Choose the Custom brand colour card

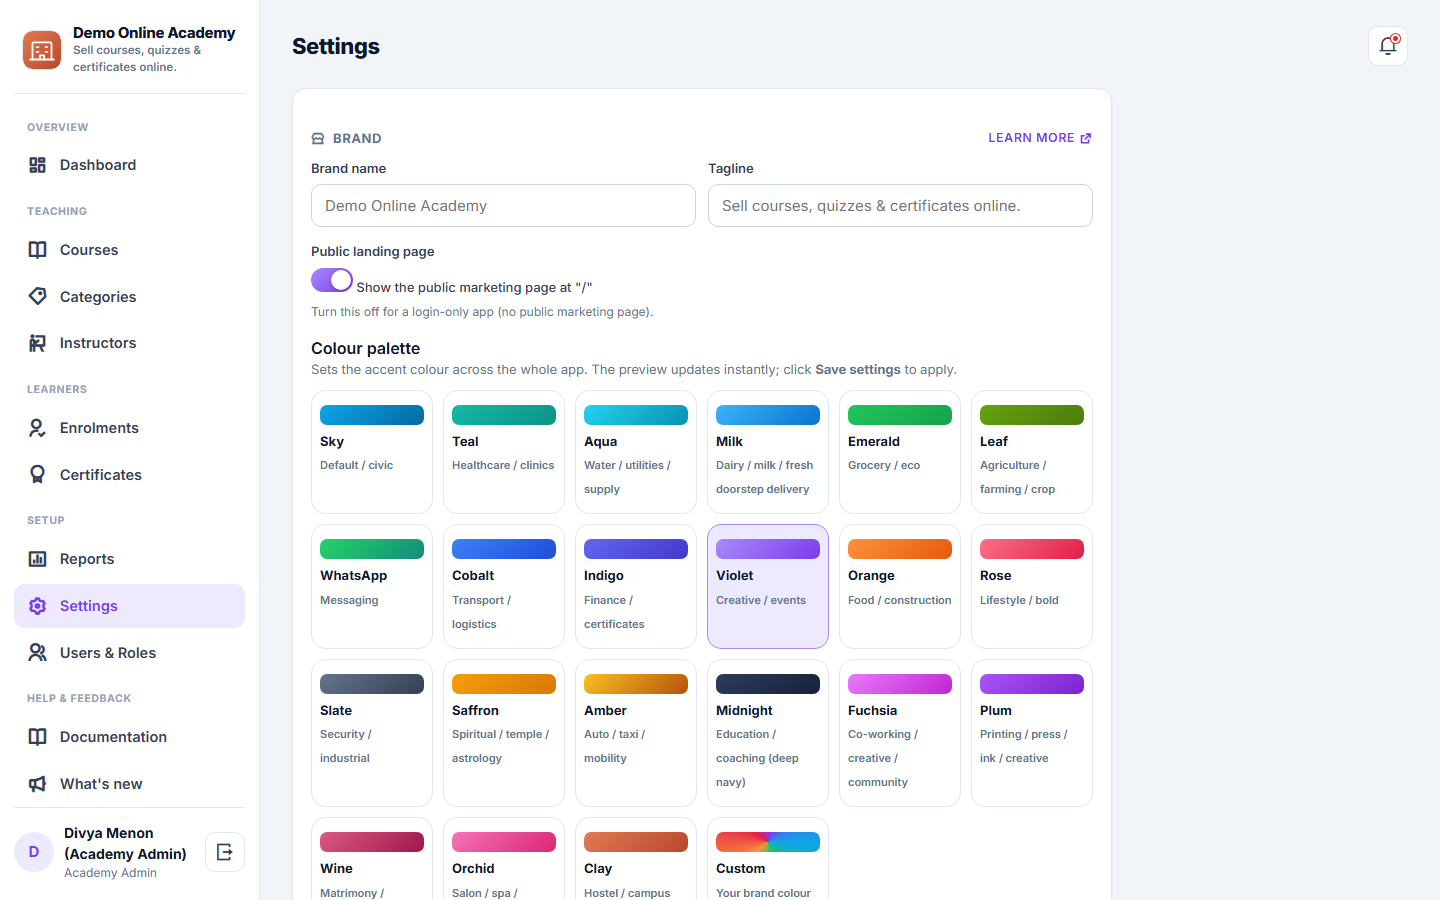click(768, 860)
